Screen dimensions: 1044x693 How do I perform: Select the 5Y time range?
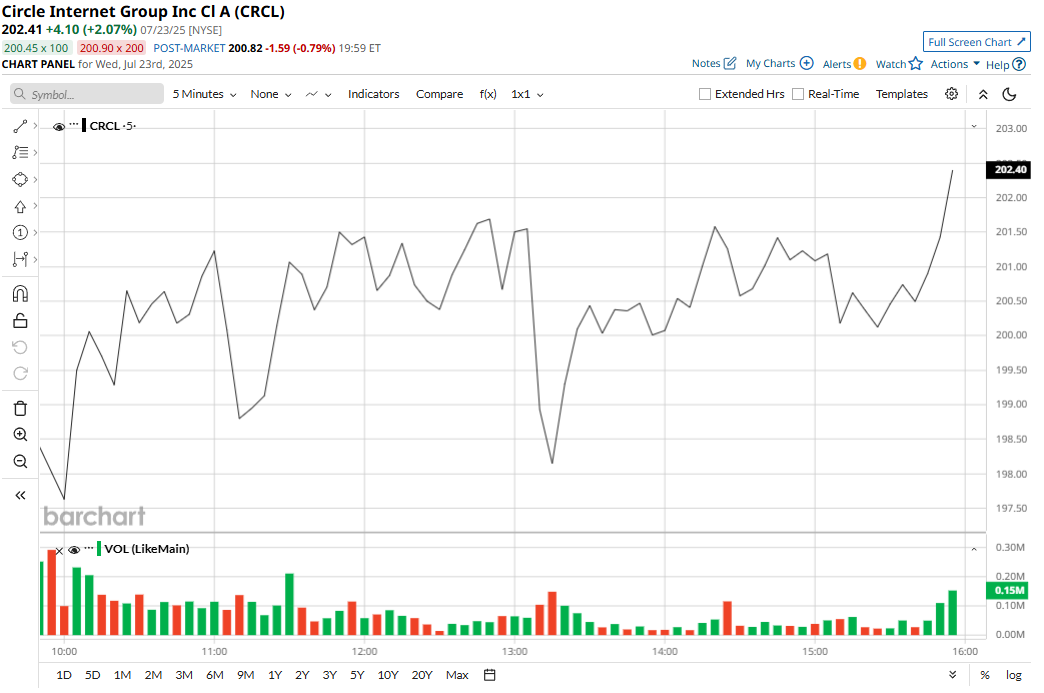click(x=357, y=675)
